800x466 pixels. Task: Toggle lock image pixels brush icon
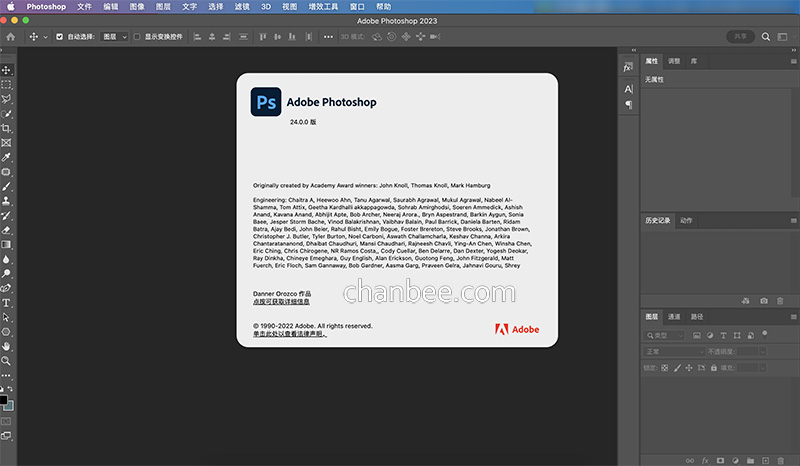pos(677,367)
